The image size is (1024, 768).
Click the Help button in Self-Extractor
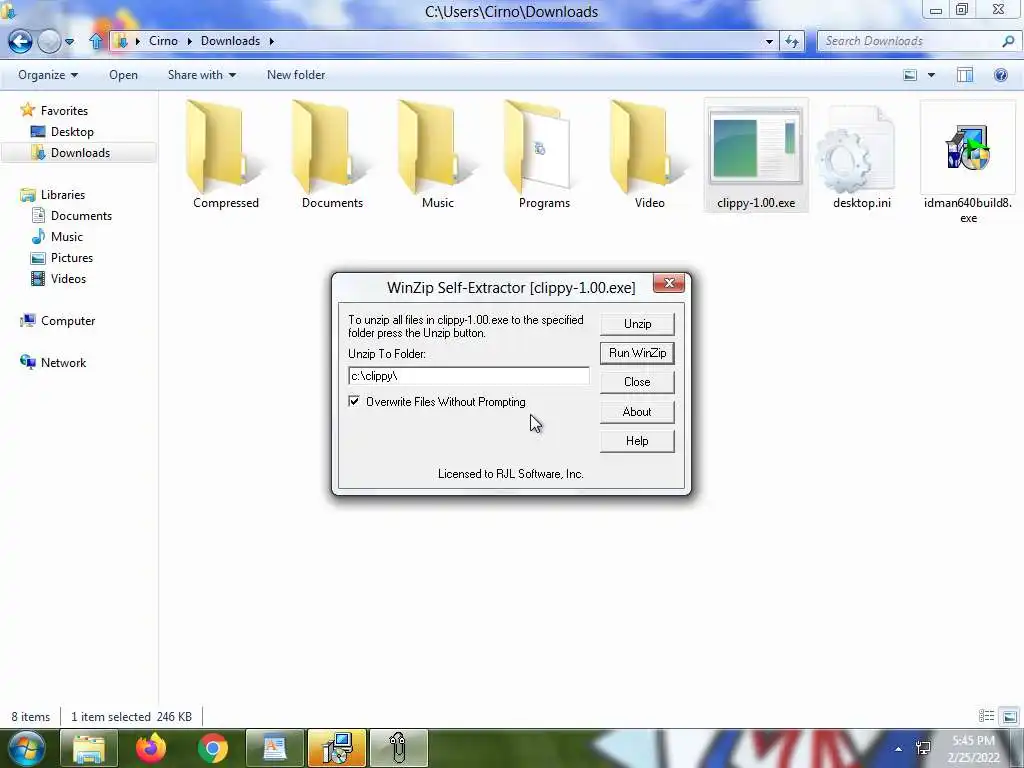(637, 441)
